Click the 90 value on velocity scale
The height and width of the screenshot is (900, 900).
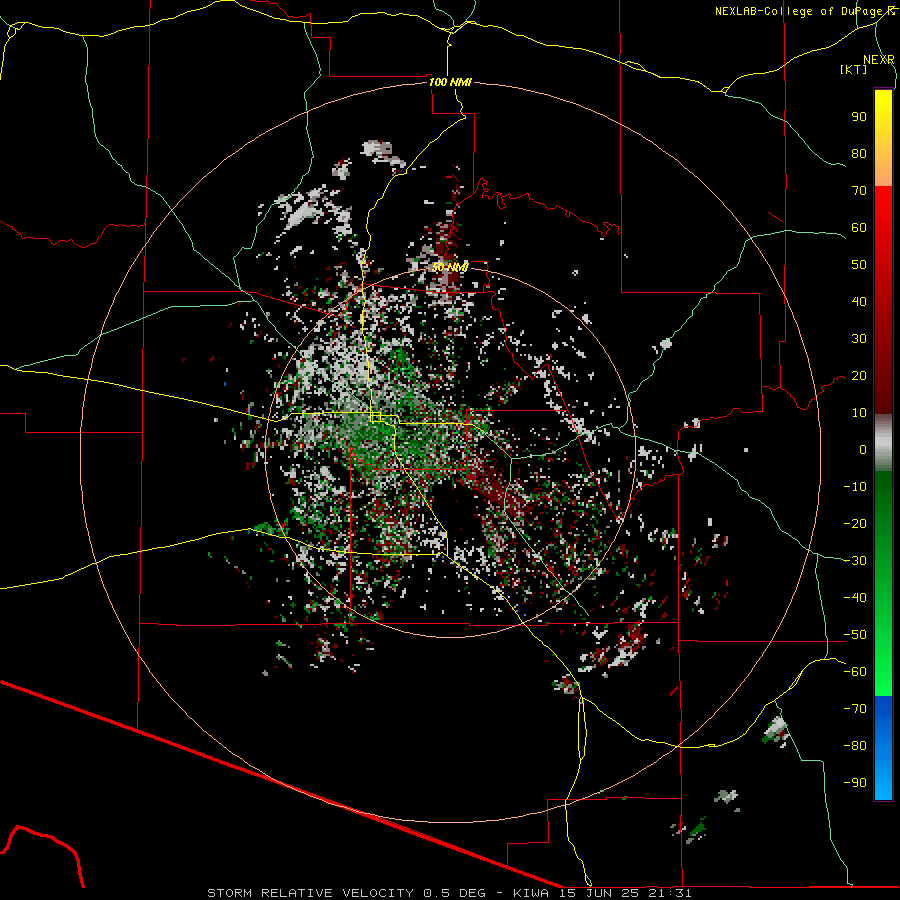pyautogui.click(x=859, y=117)
